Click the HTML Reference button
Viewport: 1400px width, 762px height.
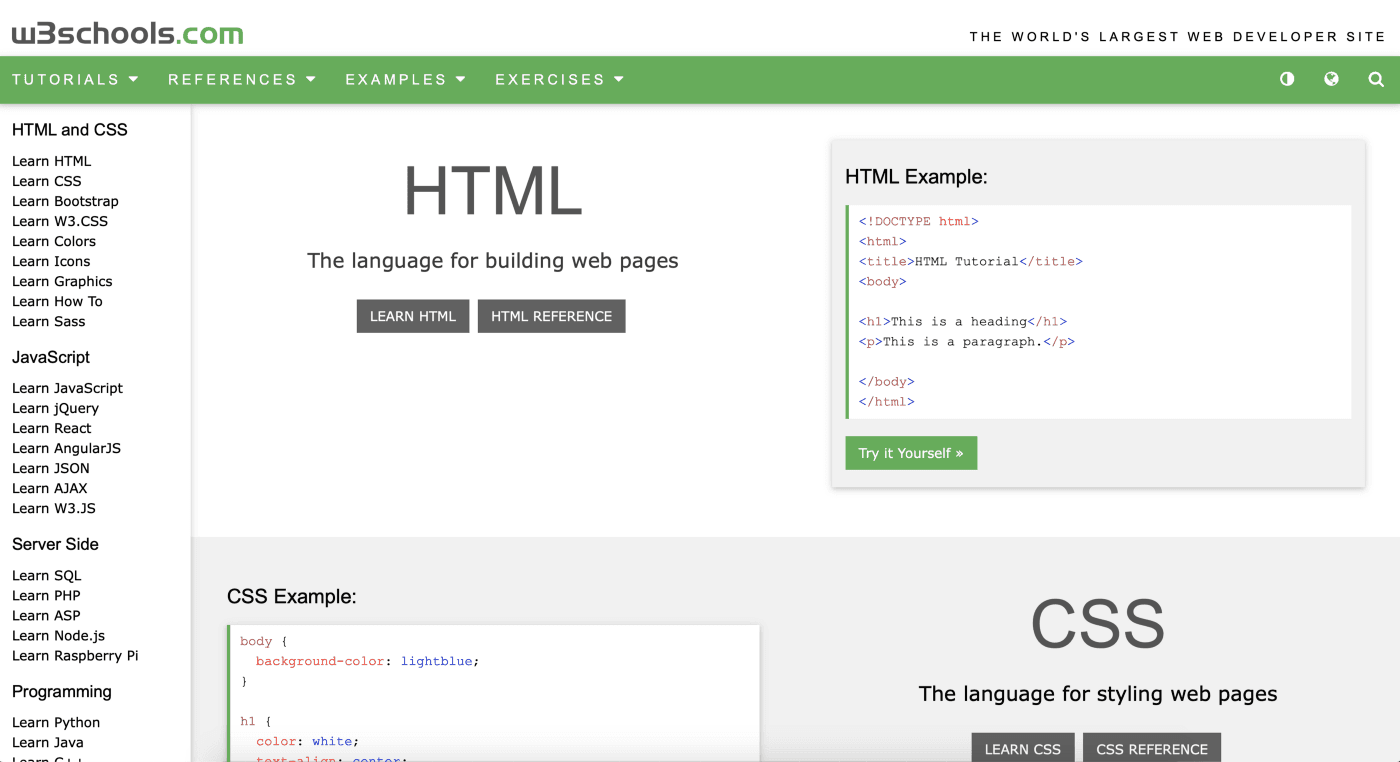tap(551, 316)
